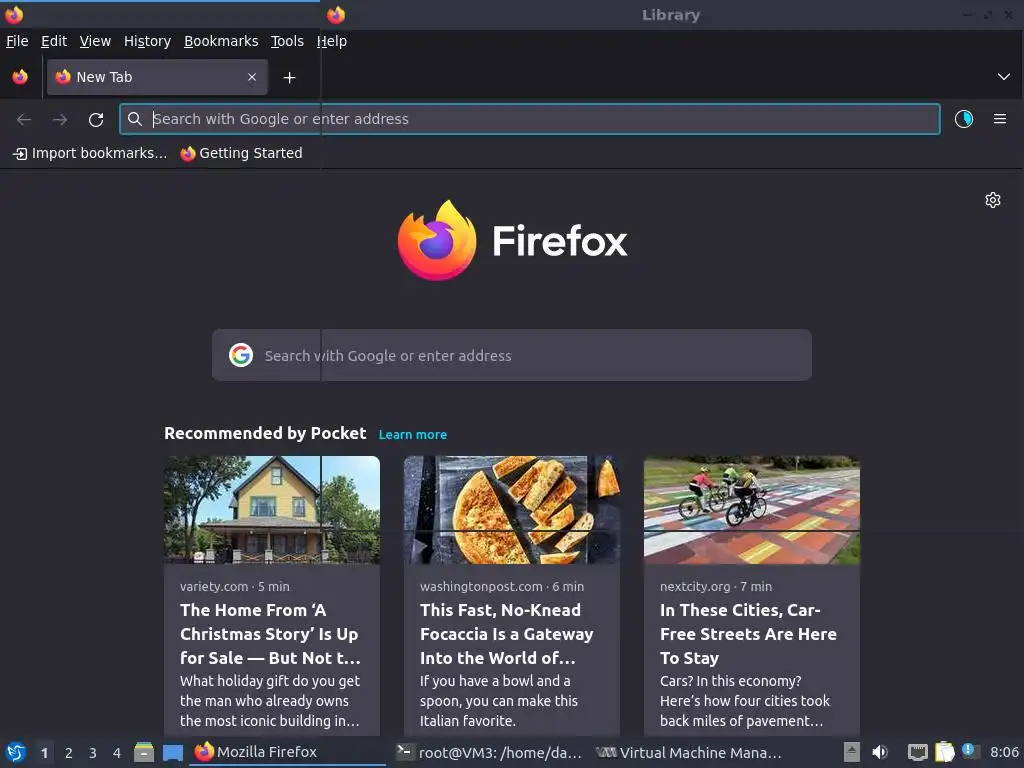
Task: Click the 'washingtonpost.com · 6 min' source text
Action: [x=502, y=586]
